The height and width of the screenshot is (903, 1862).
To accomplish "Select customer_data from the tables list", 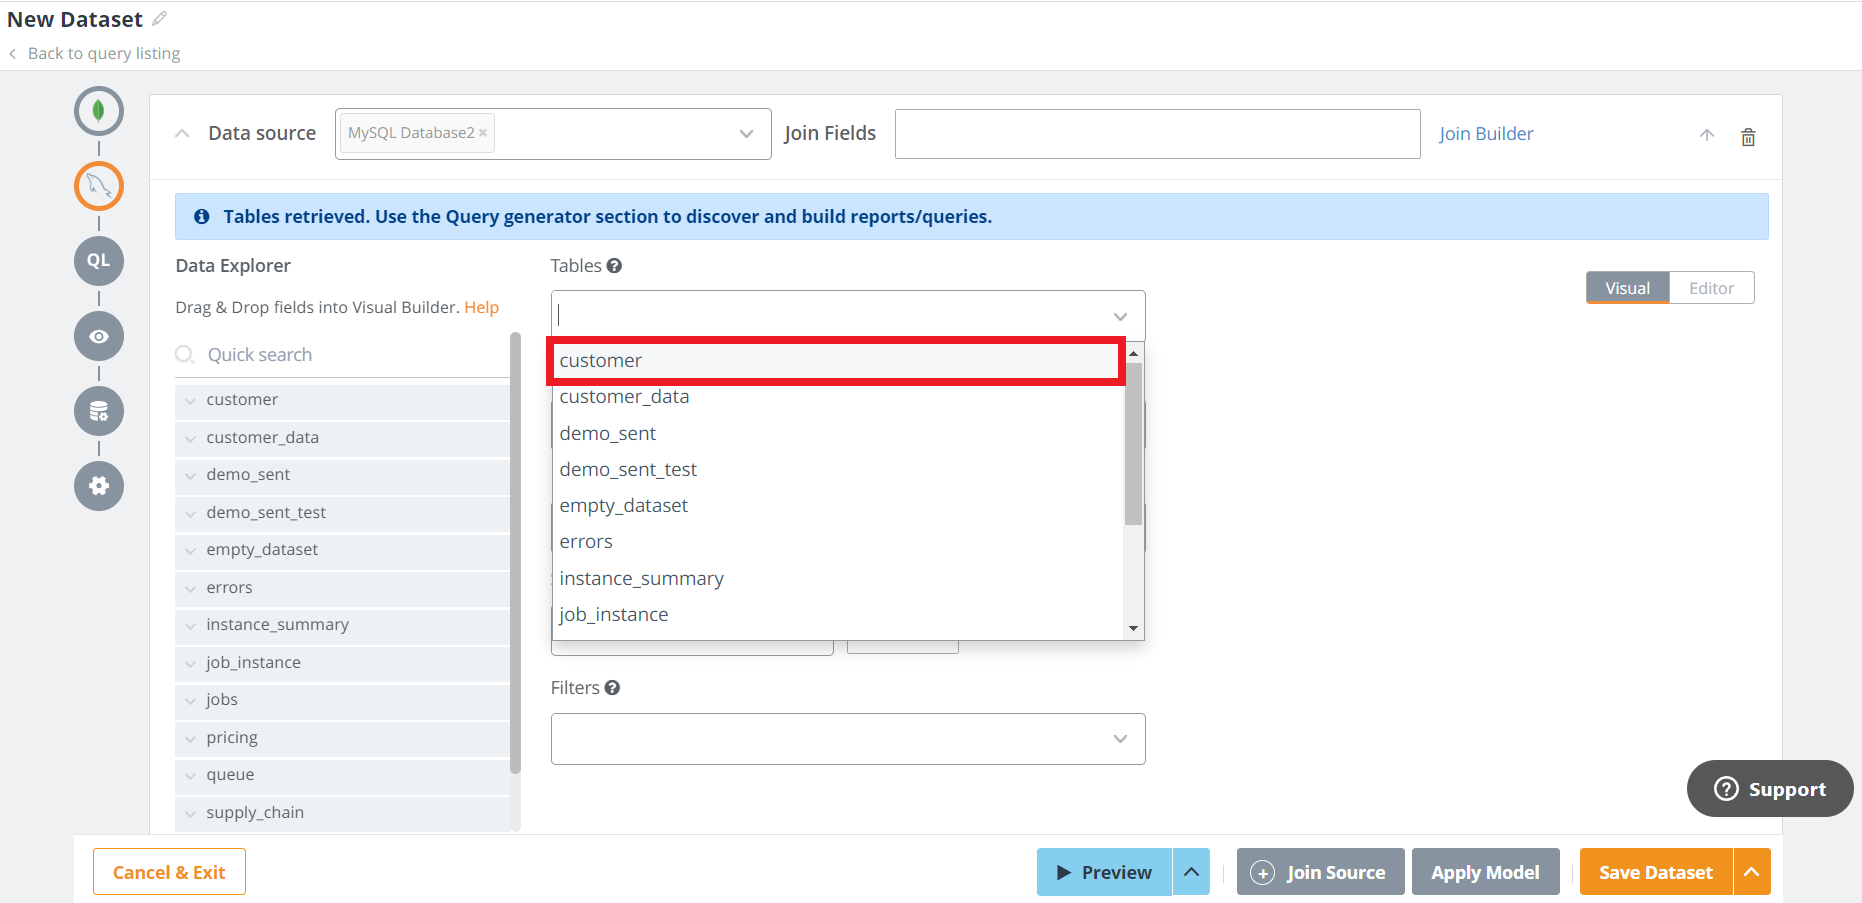I will (x=624, y=397).
